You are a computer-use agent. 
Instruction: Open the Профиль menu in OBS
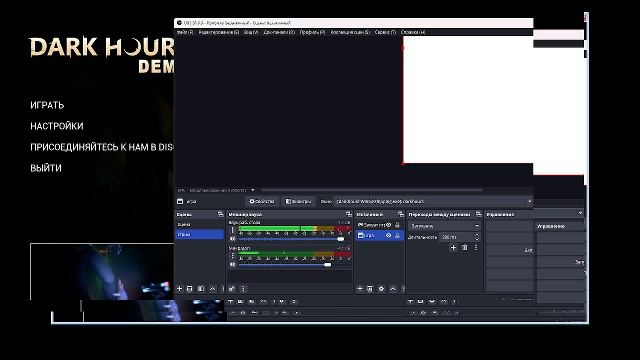[312, 32]
